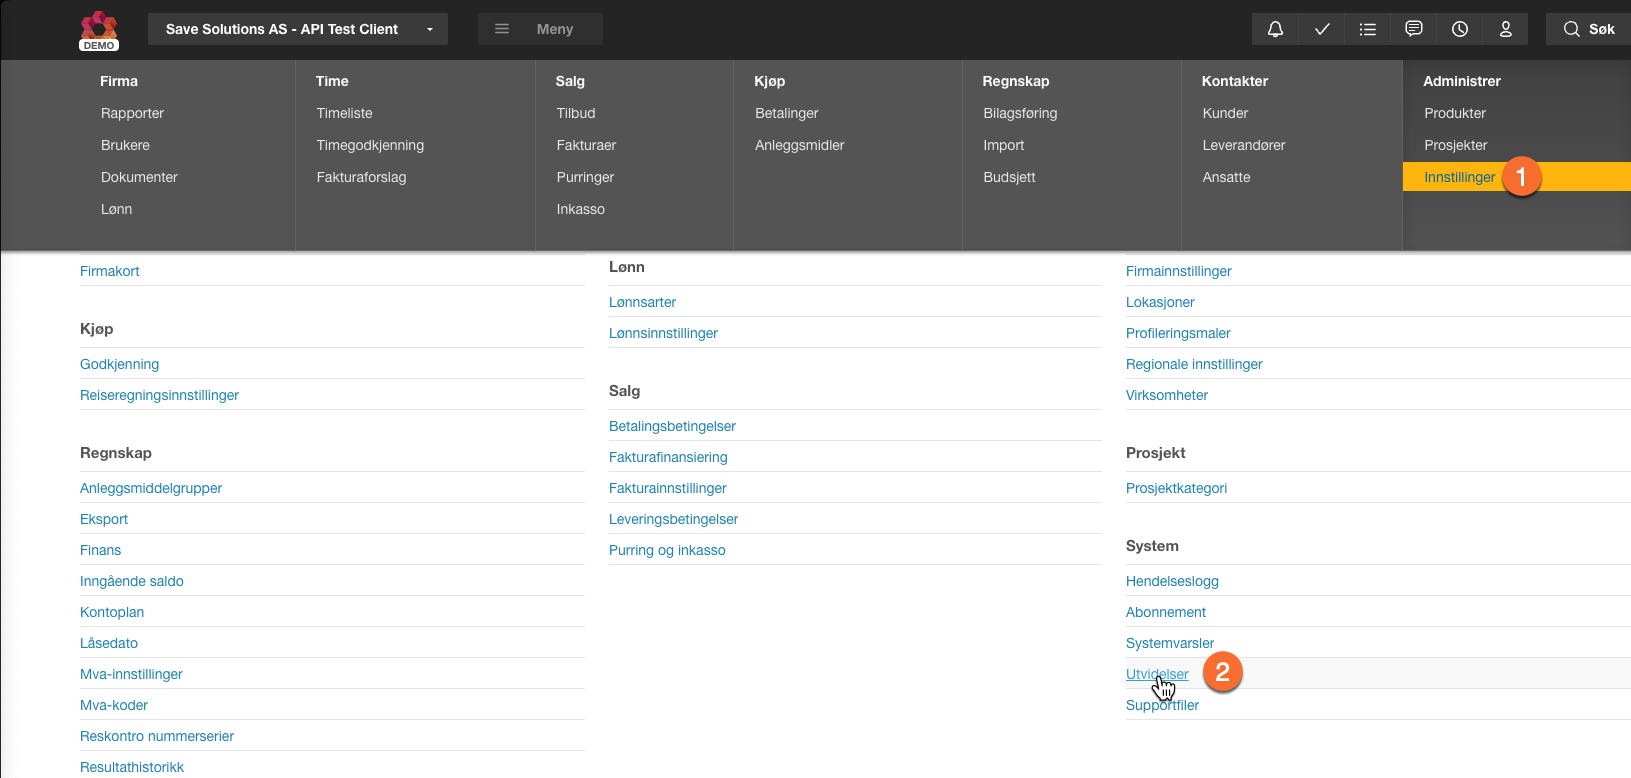Open the Utvidelser link under System
Image resolution: width=1631 pixels, height=778 pixels.
(x=1157, y=674)
